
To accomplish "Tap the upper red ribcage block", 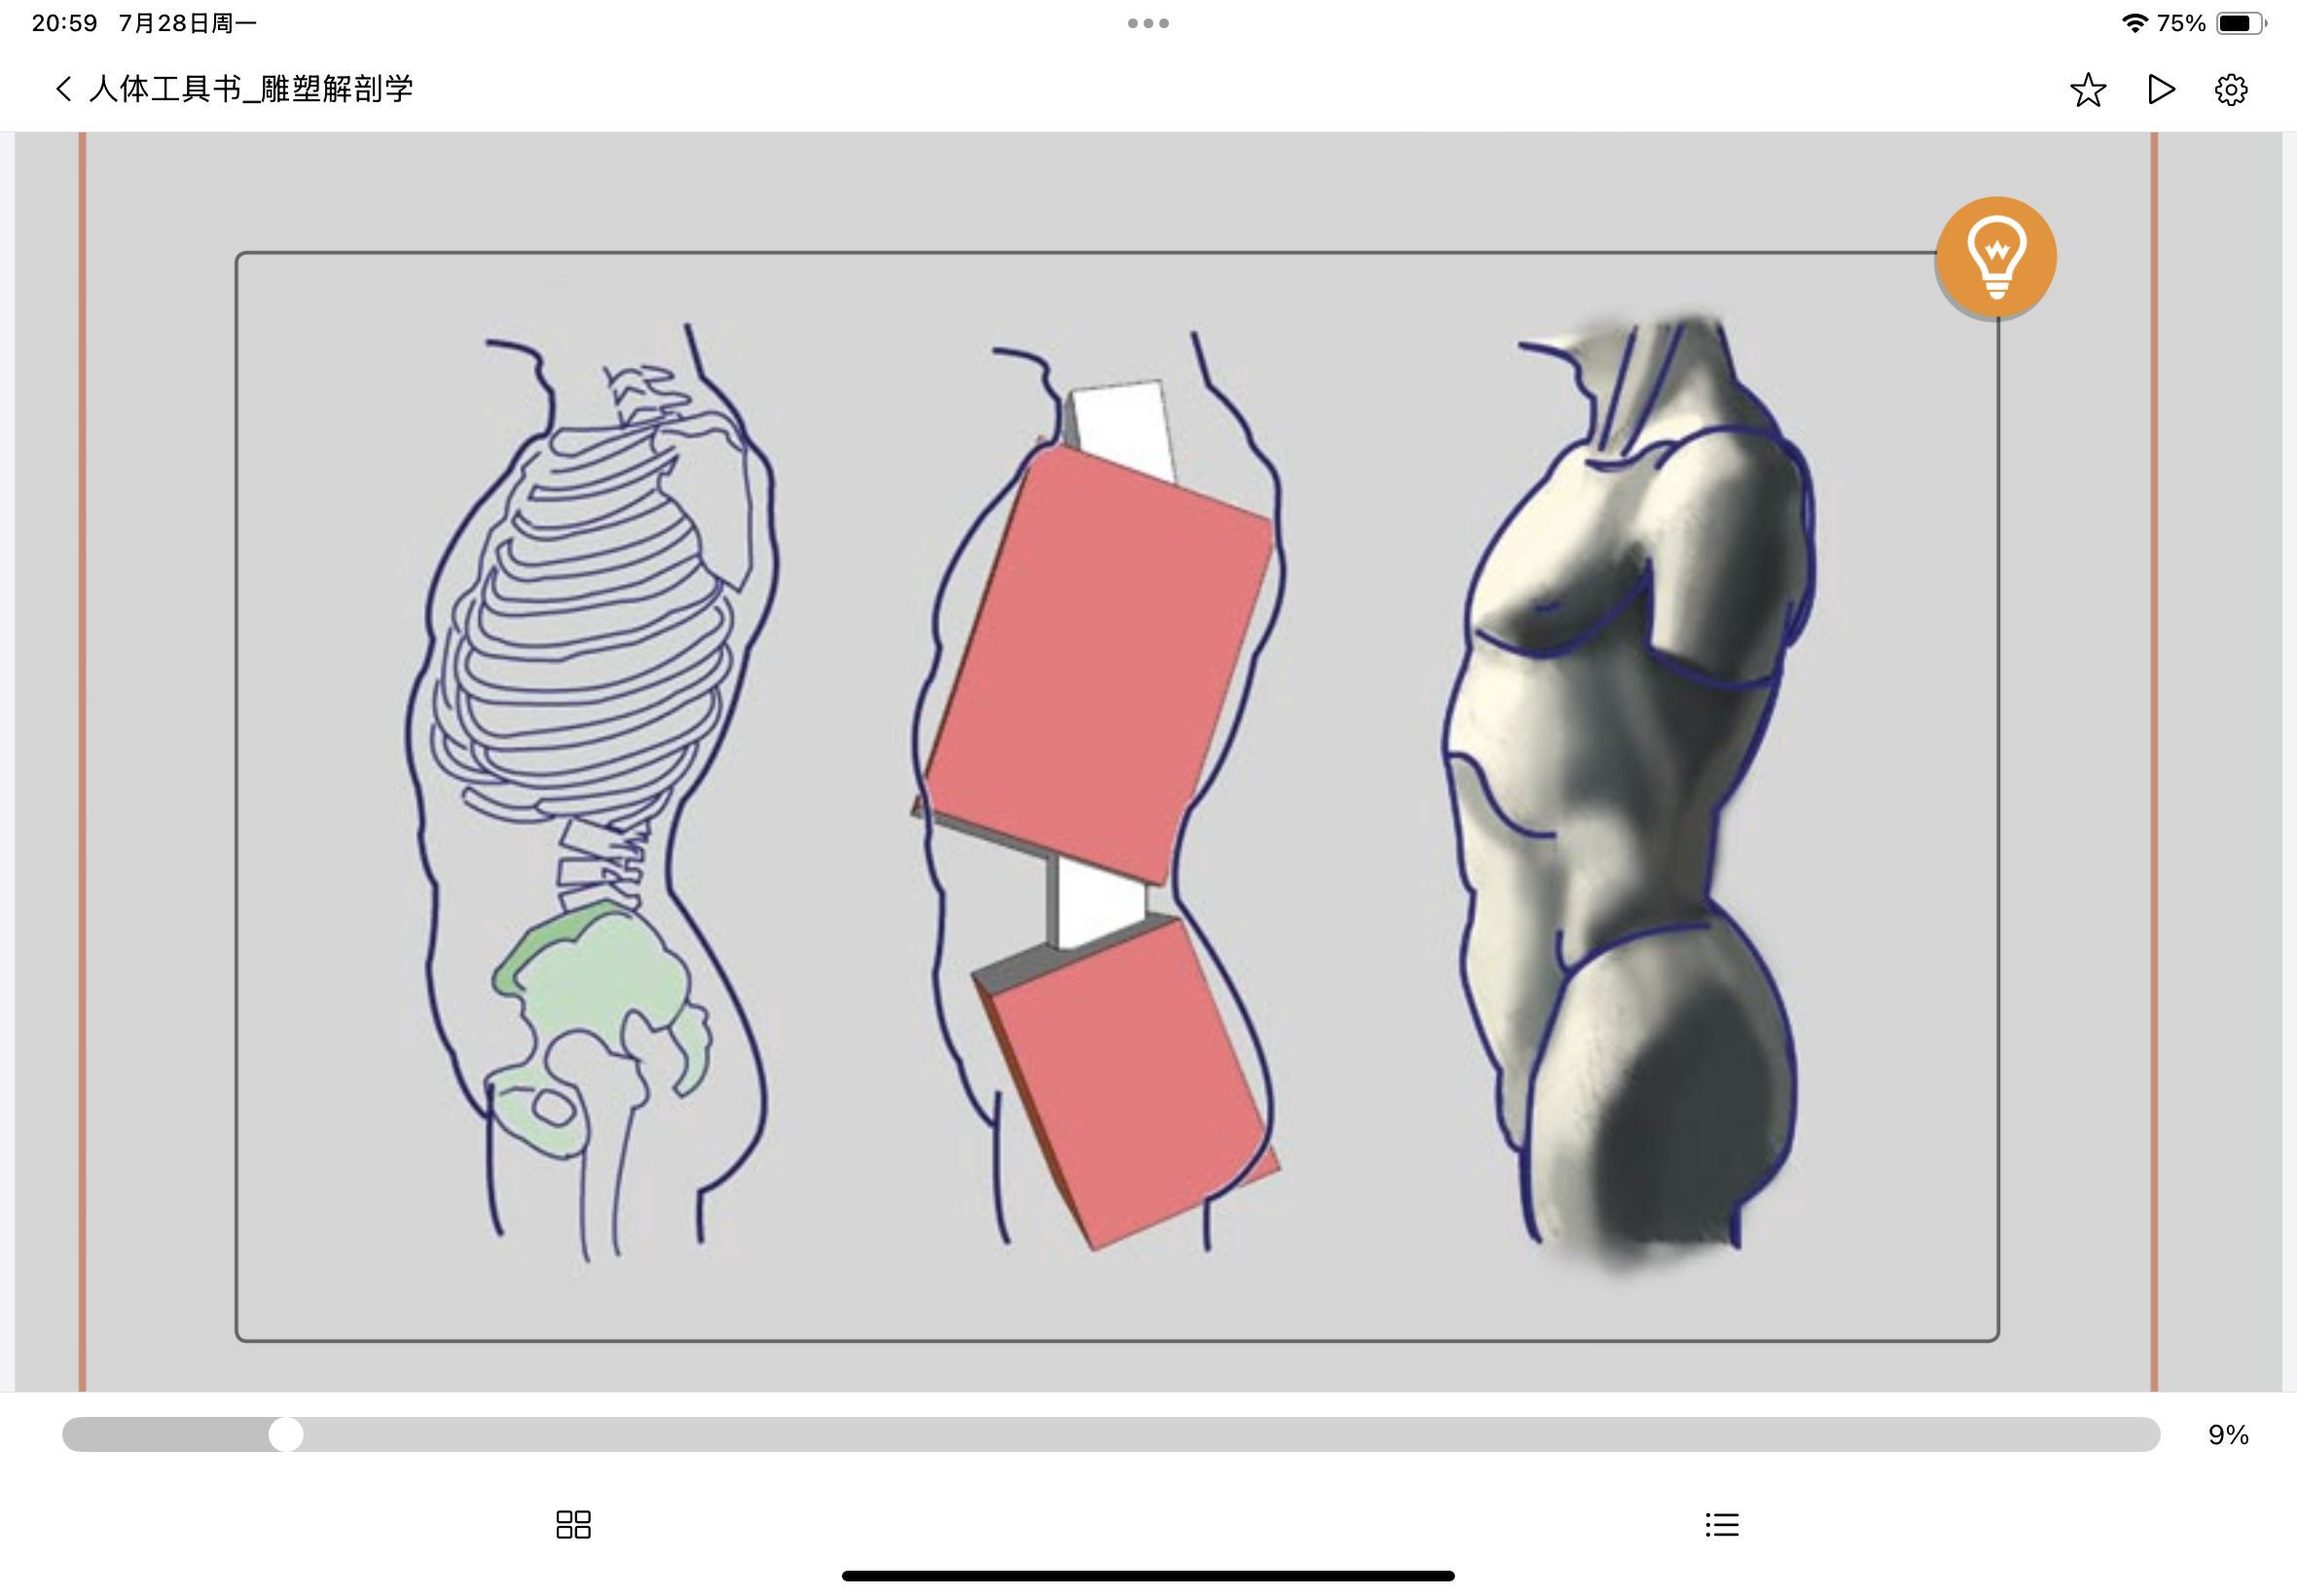I will (1100, 660).
